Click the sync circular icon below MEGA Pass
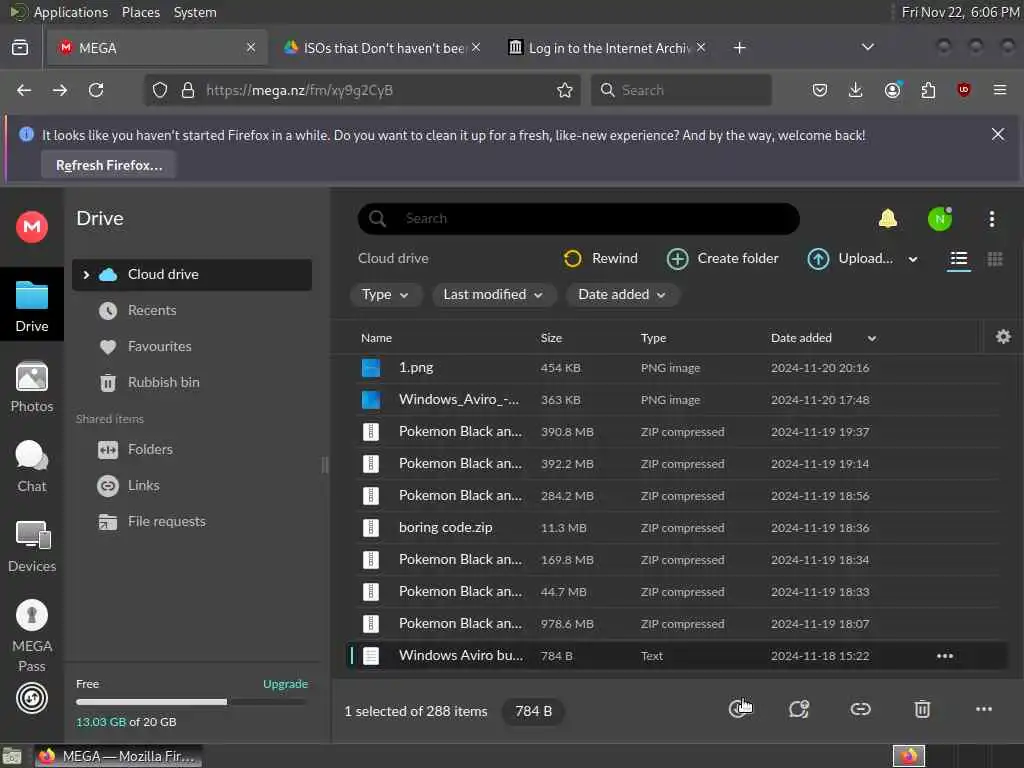Screen dimensions: 1024x768 click(31, 698)
